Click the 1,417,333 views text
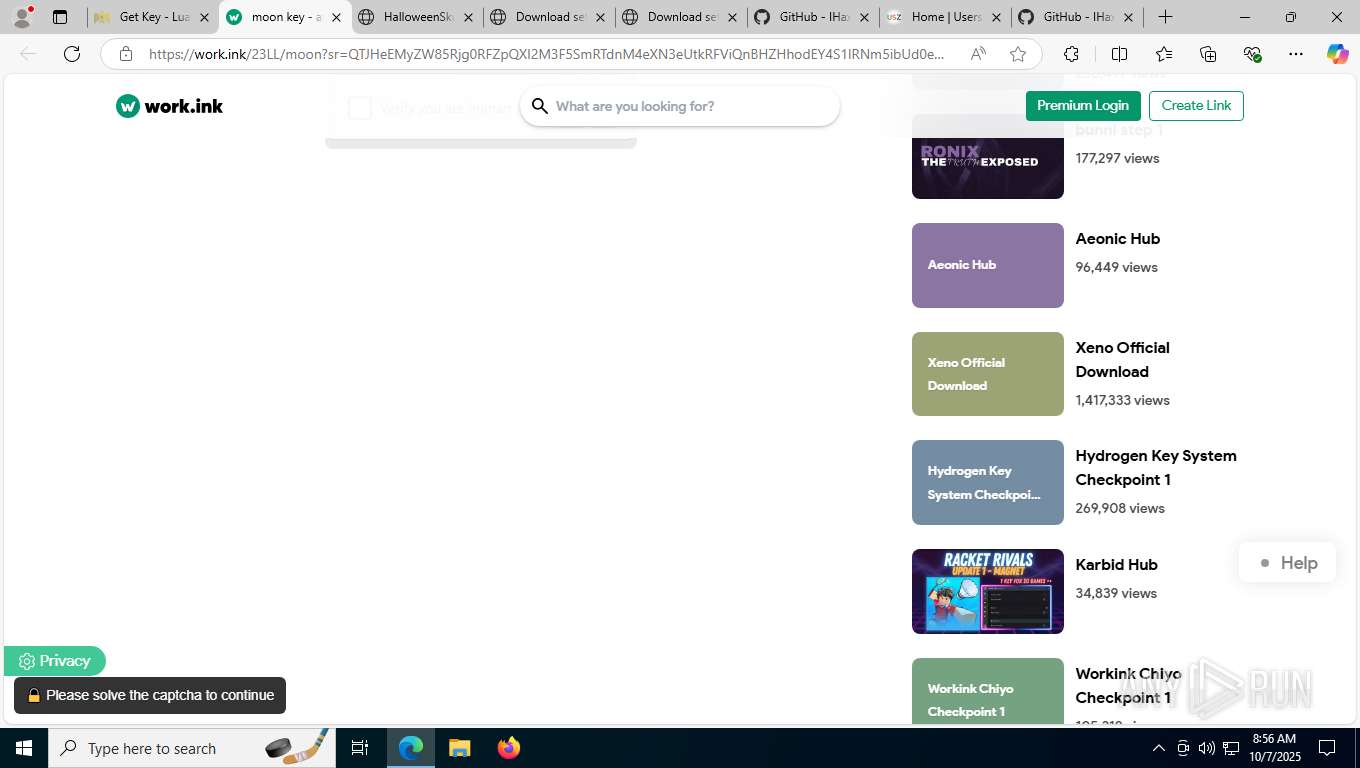This screenshot has height=768, width=1360. click(1122, 400)
